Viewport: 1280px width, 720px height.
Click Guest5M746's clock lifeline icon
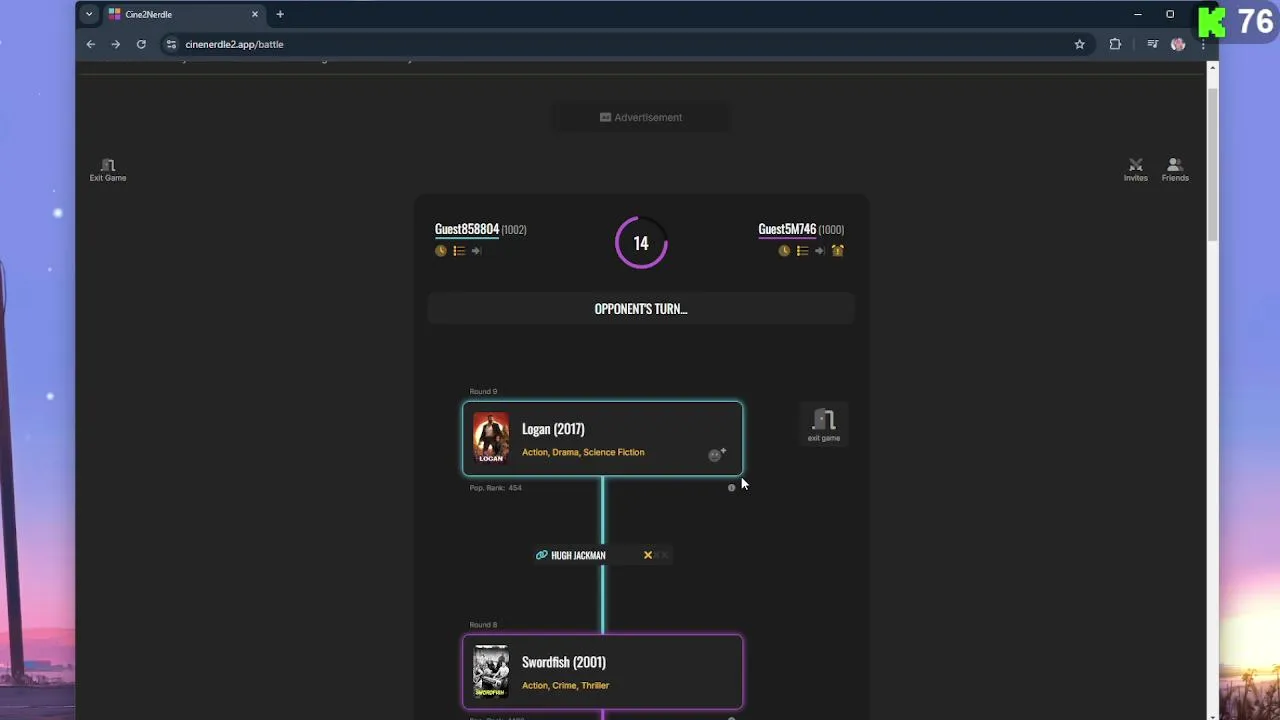784,251
